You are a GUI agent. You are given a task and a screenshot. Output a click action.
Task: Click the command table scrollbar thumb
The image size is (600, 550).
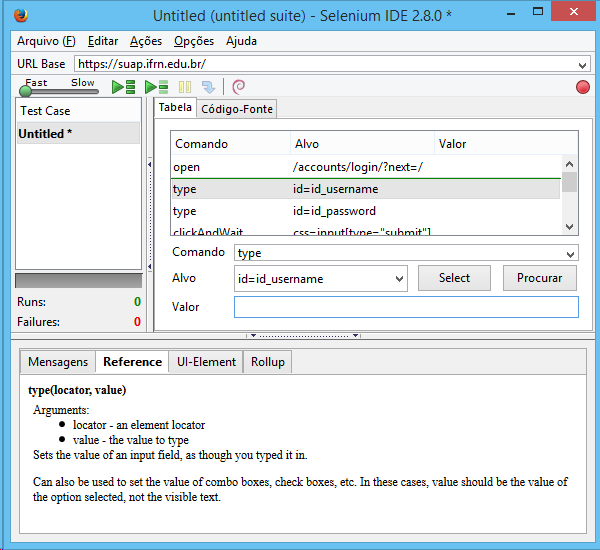(x=569, y=182)
